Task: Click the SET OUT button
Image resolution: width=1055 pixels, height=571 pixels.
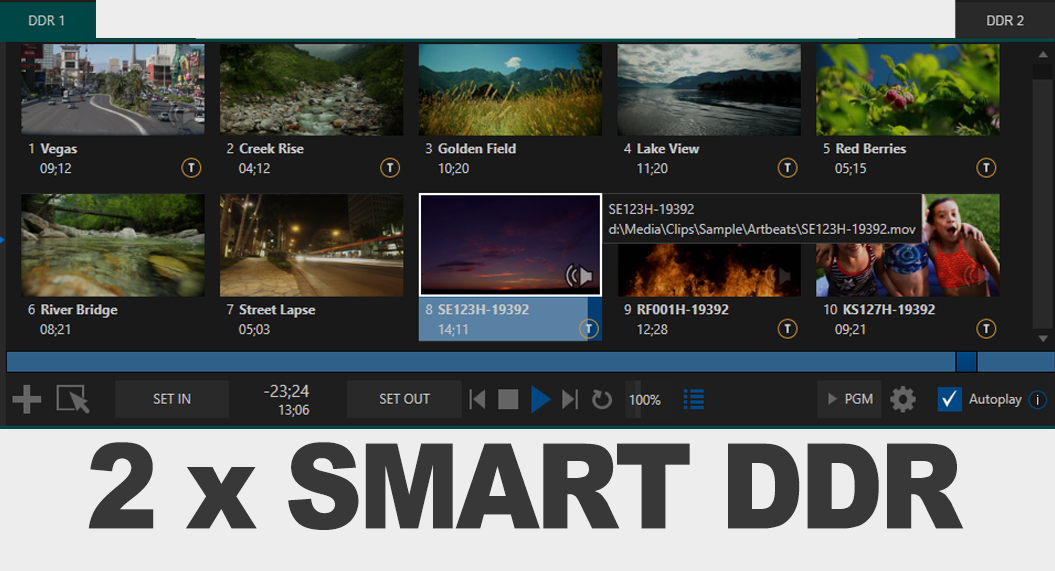Action: (x=404, y=399)
